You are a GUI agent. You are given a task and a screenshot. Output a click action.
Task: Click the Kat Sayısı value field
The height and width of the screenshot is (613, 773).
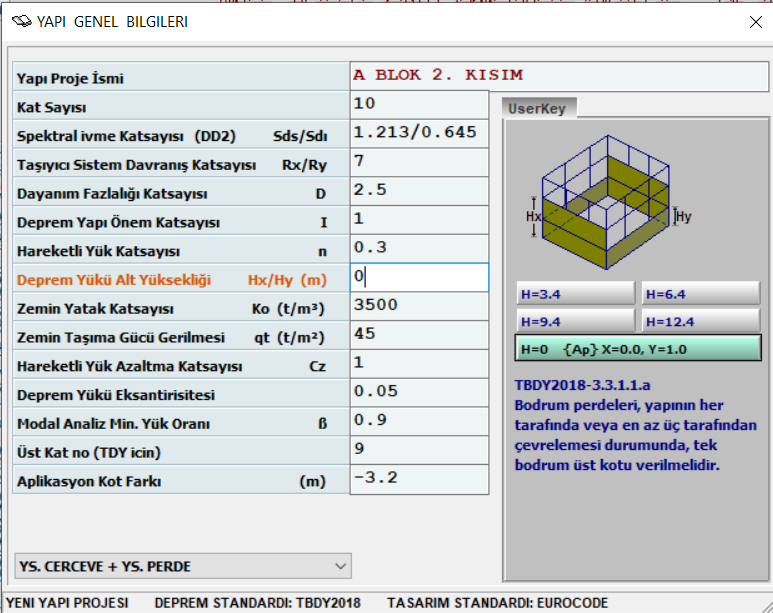tap(419, 105)
